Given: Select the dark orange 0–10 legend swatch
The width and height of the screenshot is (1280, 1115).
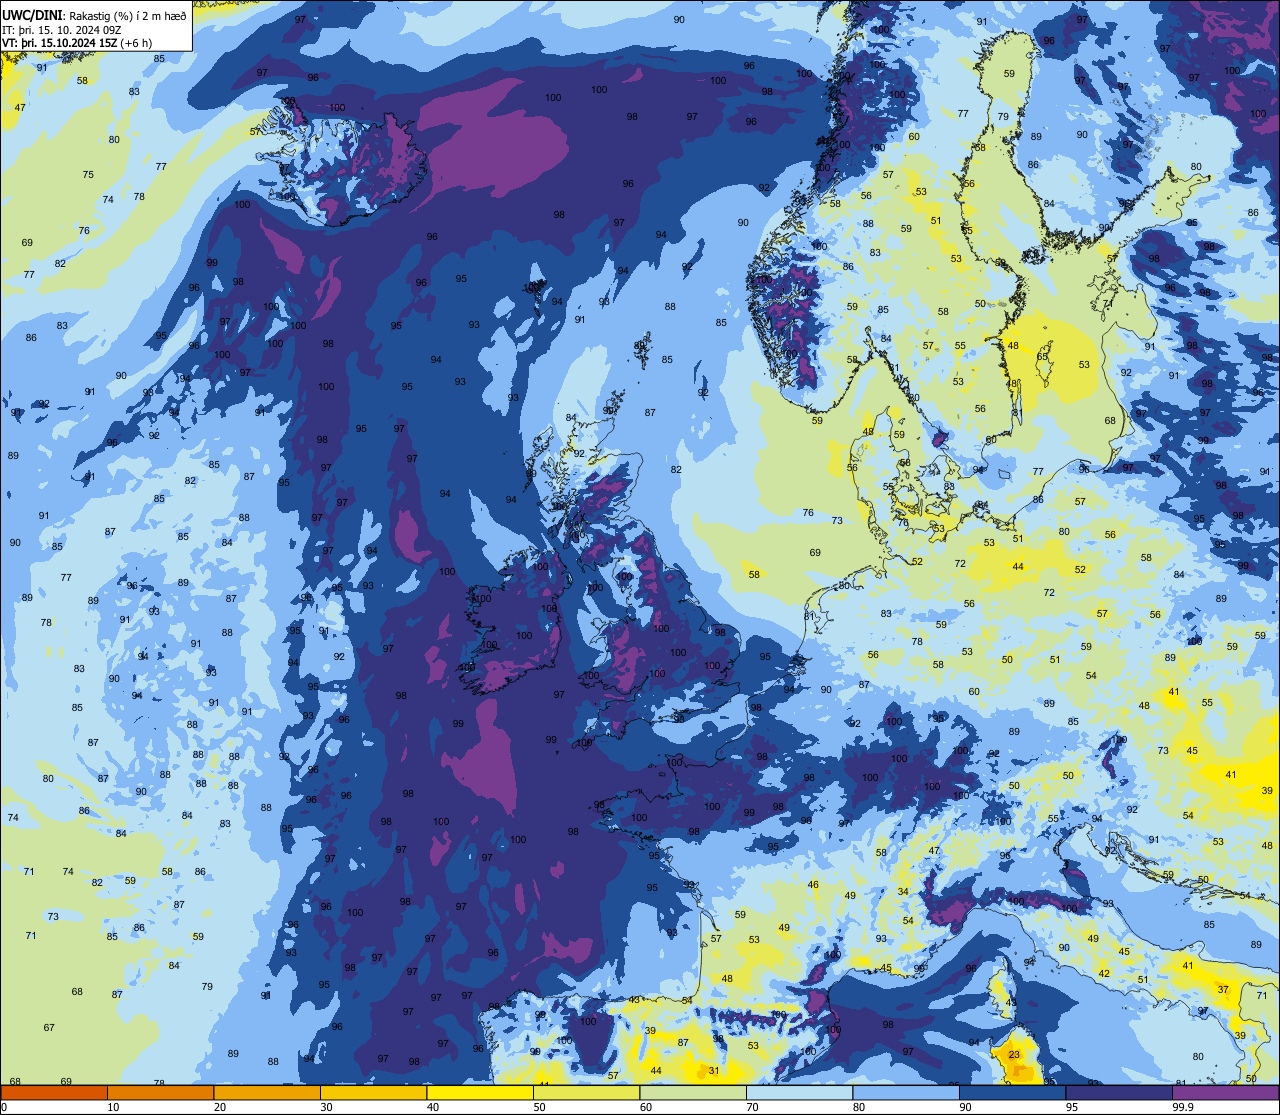Looking at the screenshot, I should click(x=54, y=1092).
